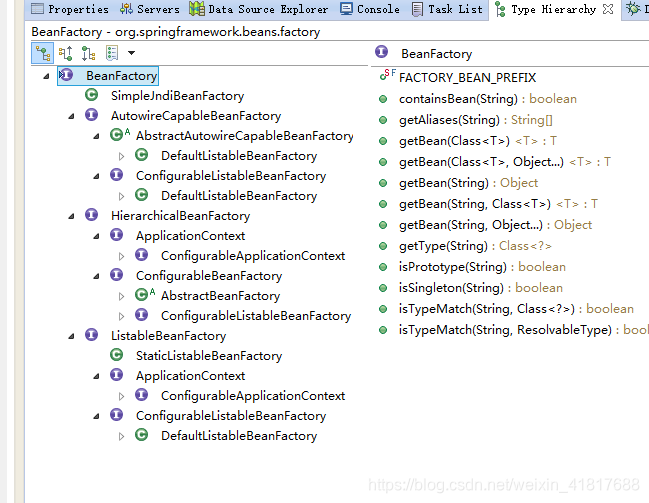Click the SimpleJndiBeanFactory class icon

[x=91, y=95]
